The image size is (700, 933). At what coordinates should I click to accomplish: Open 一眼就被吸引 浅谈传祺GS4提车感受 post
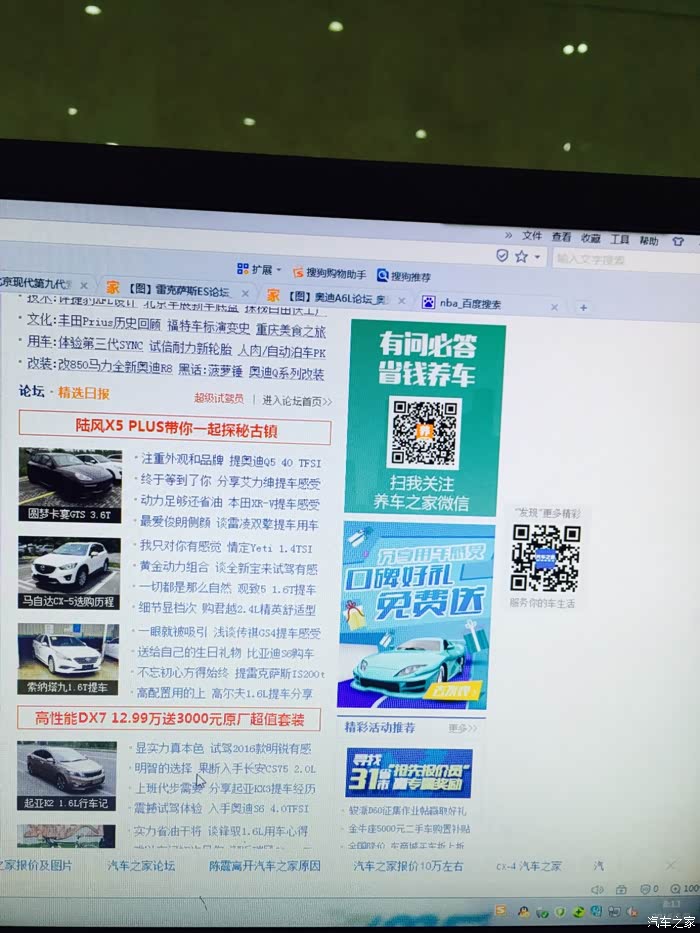[229, 632]
